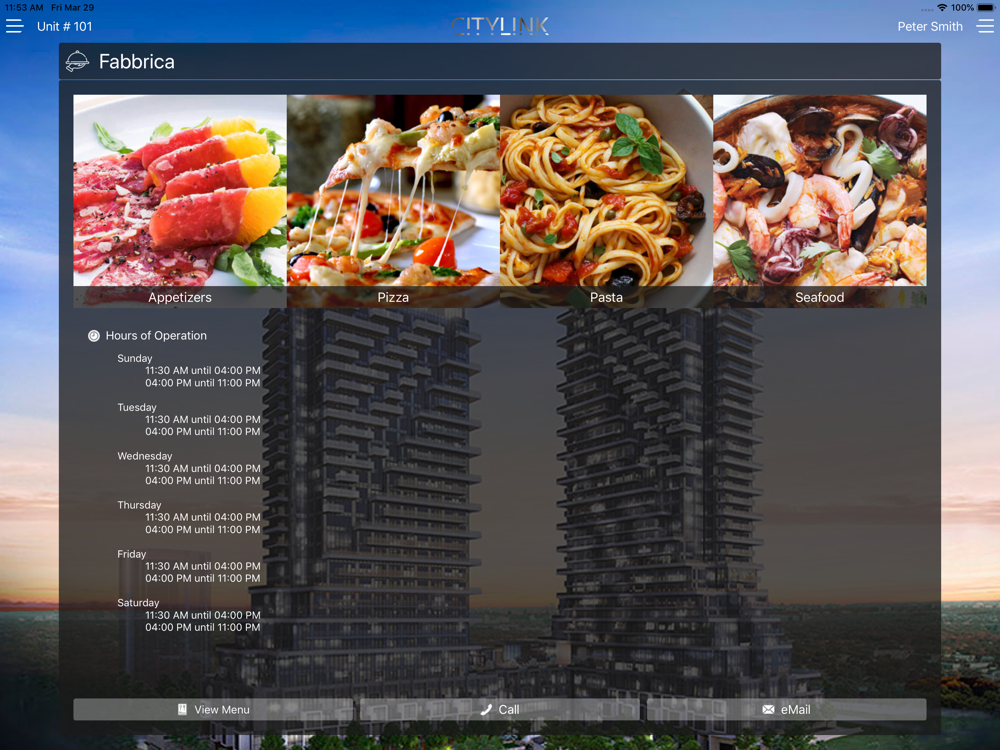Image resolution: width=1000 pixels, height=750 pixels.
Task: Tap Saturday's 04:00 PM until 11:00 PM time
Action: click(x=203, y=628)
